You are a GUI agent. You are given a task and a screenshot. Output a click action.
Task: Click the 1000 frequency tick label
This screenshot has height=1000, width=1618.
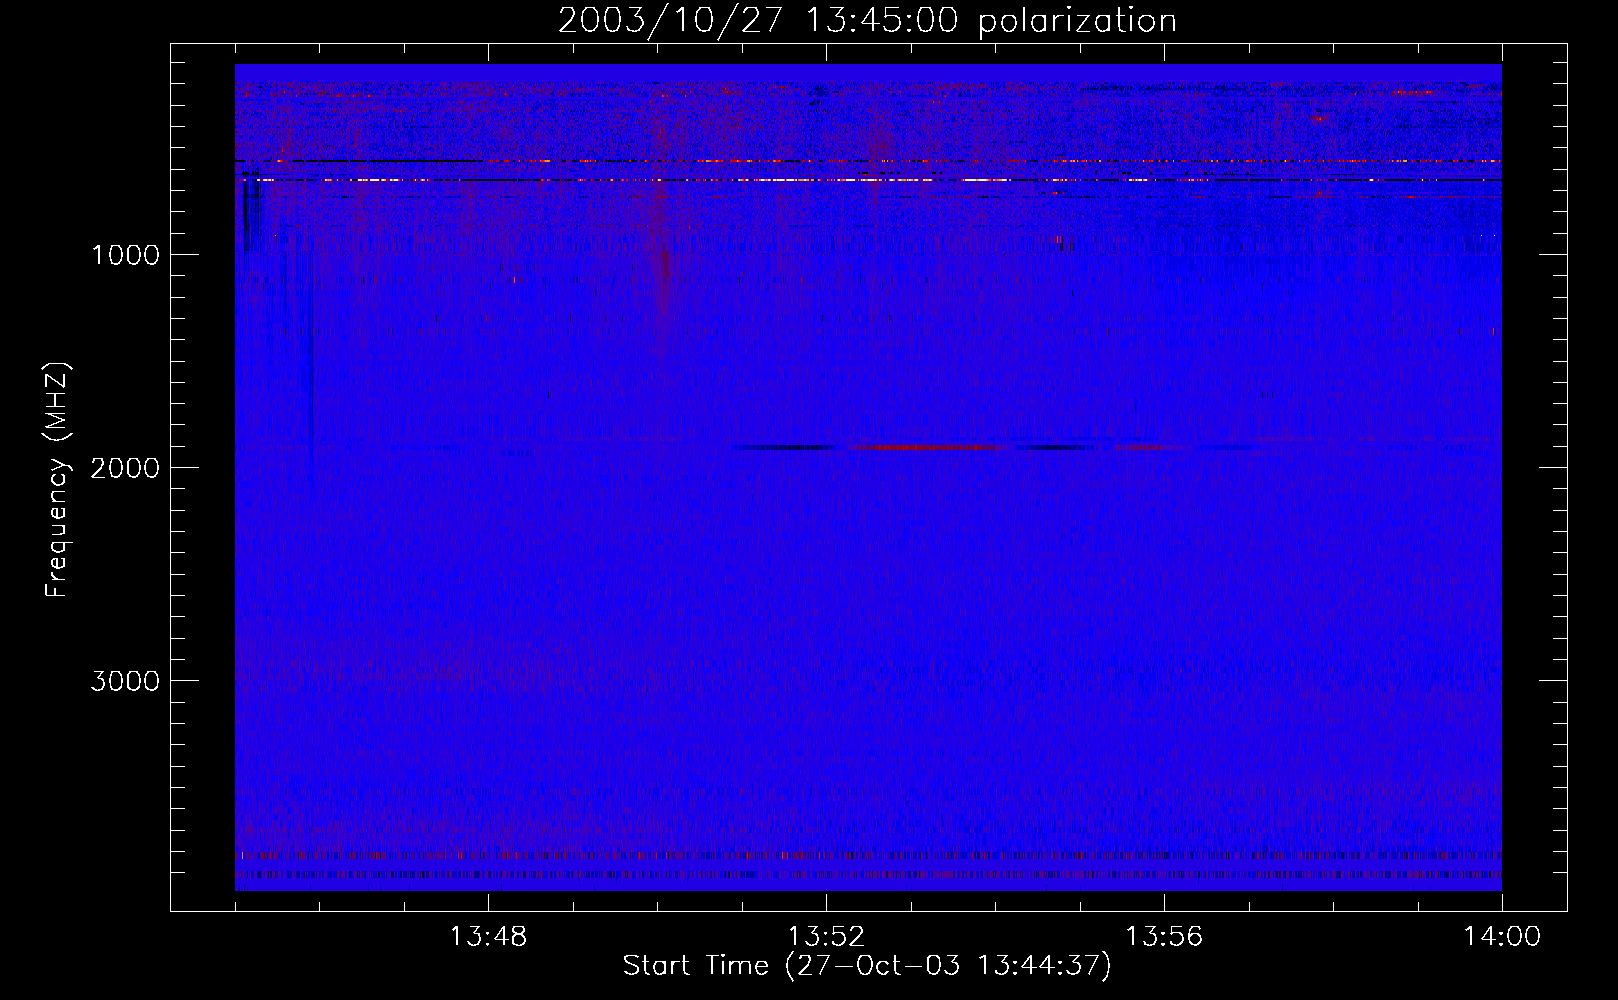point(125,255)
